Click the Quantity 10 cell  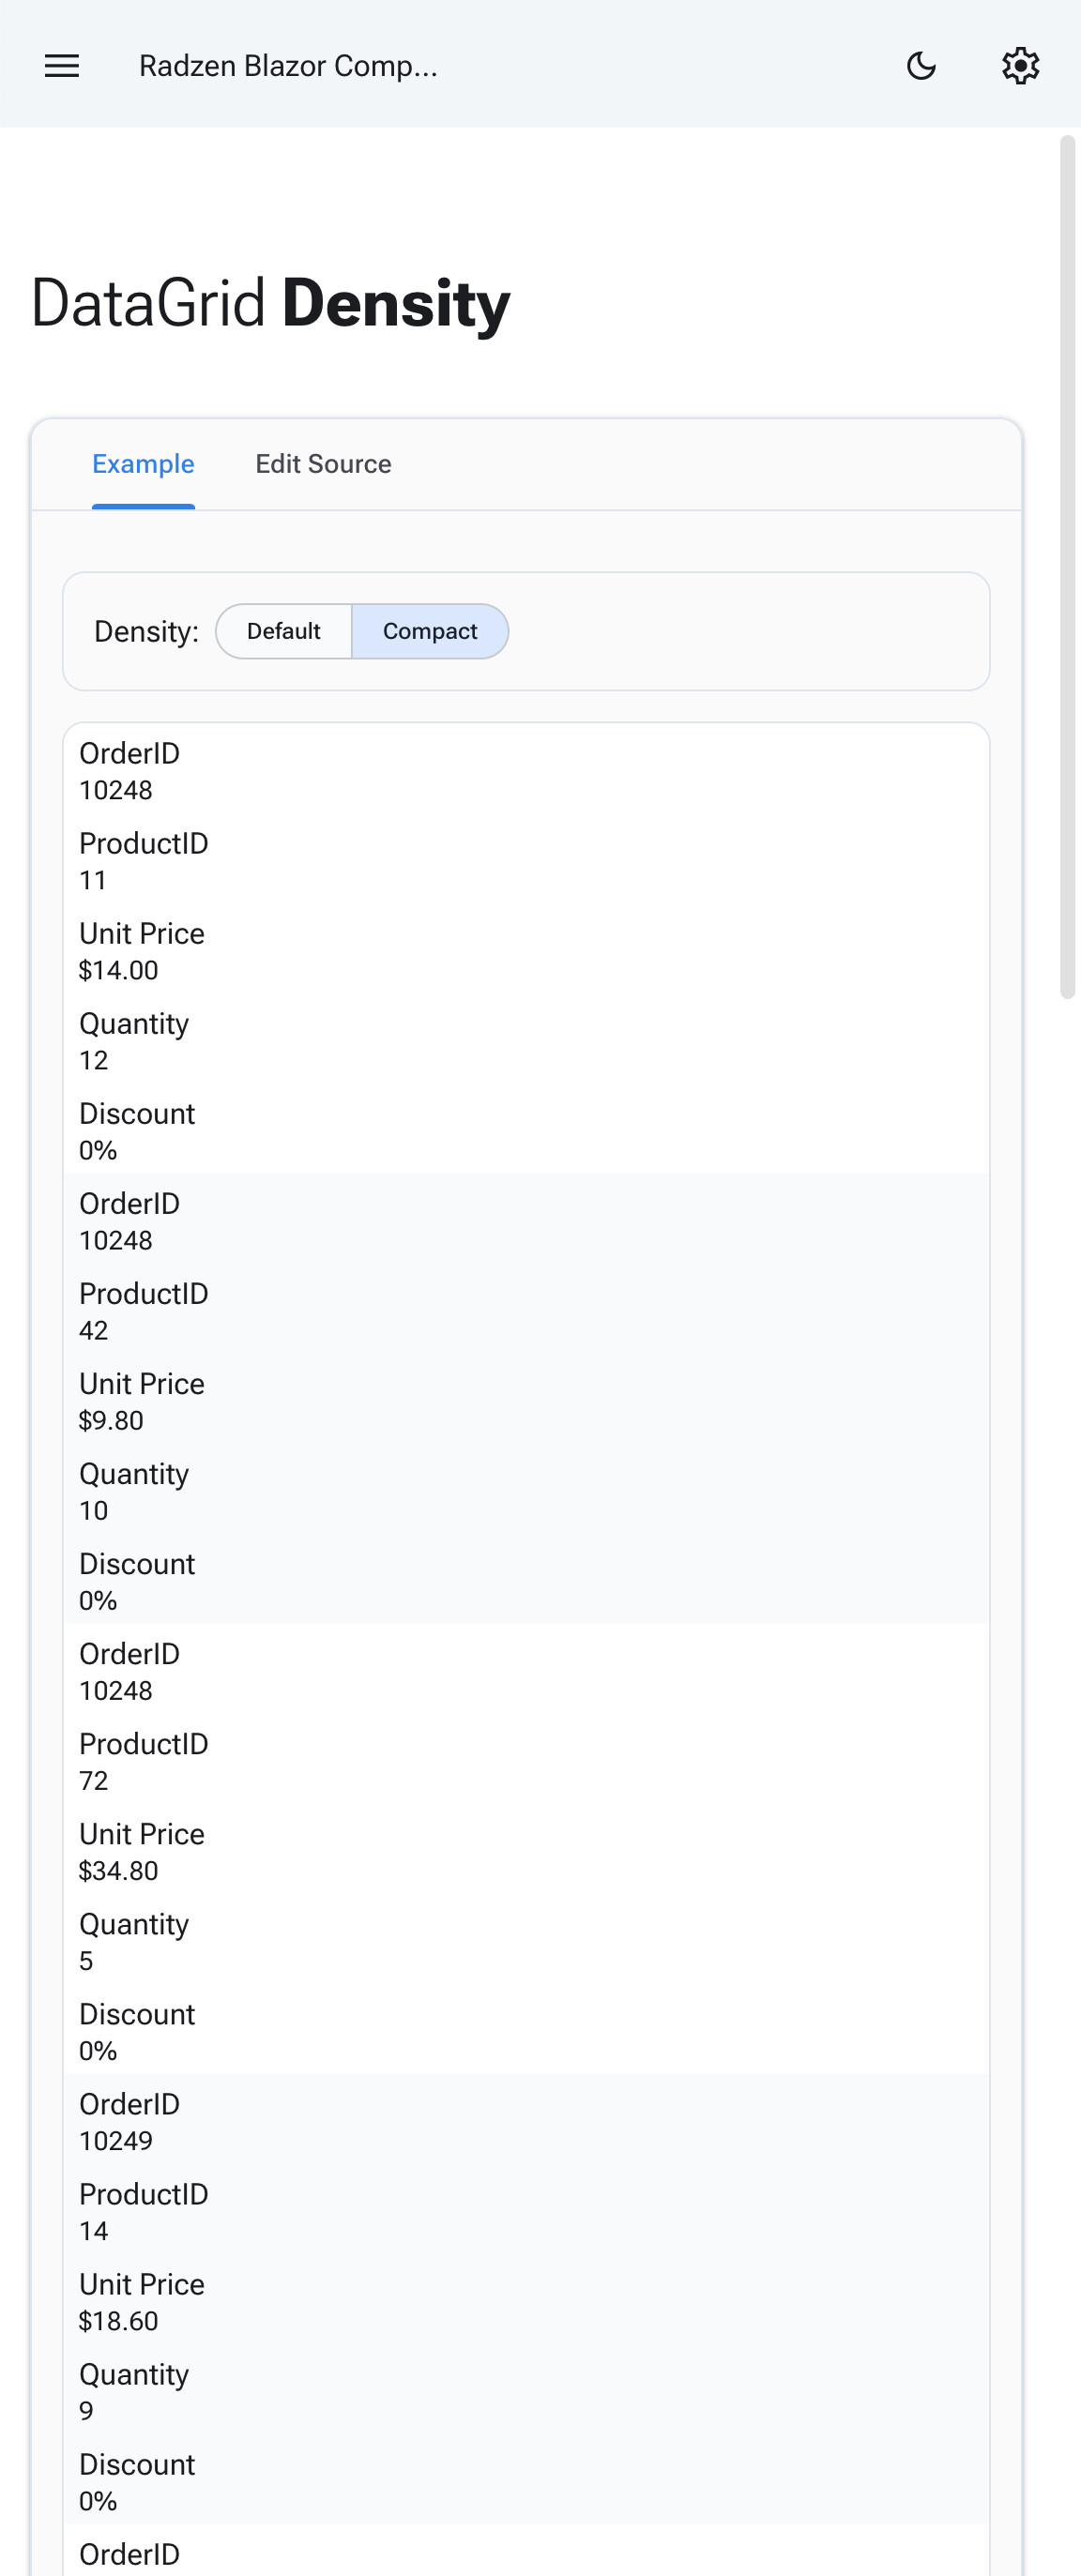click(x=93, y=1511)
